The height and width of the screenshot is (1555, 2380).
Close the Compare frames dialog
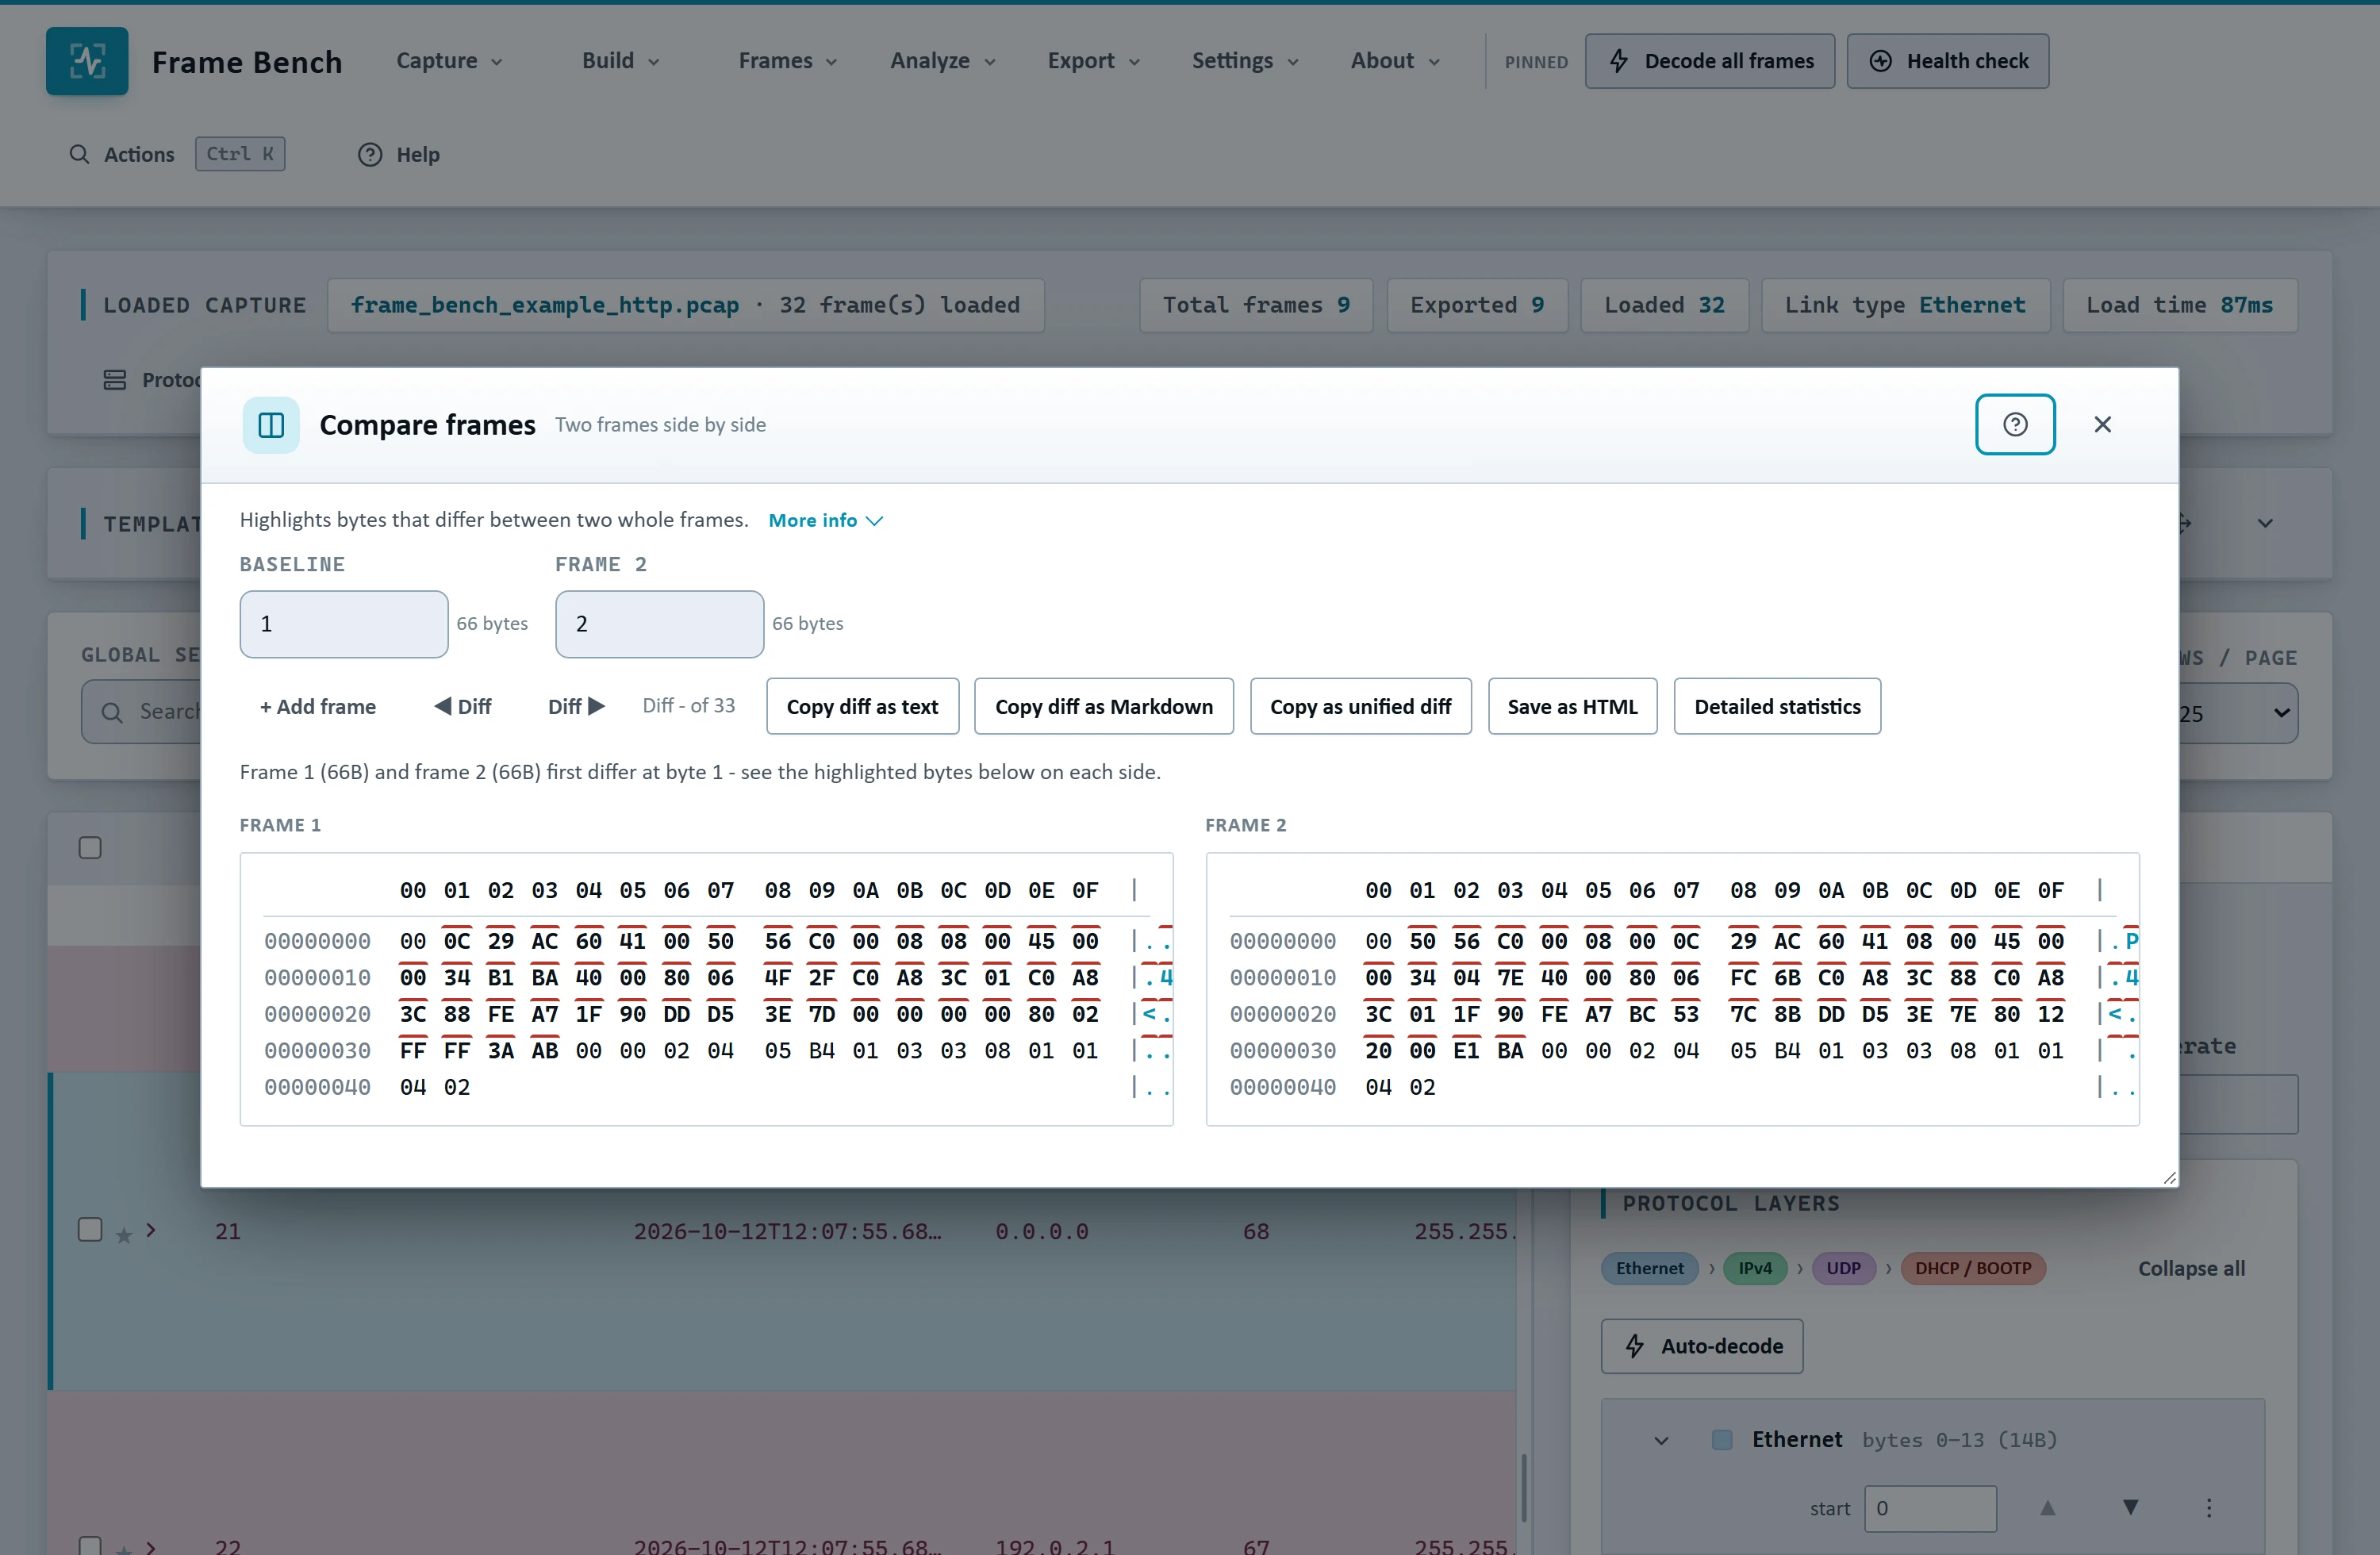2102,424
